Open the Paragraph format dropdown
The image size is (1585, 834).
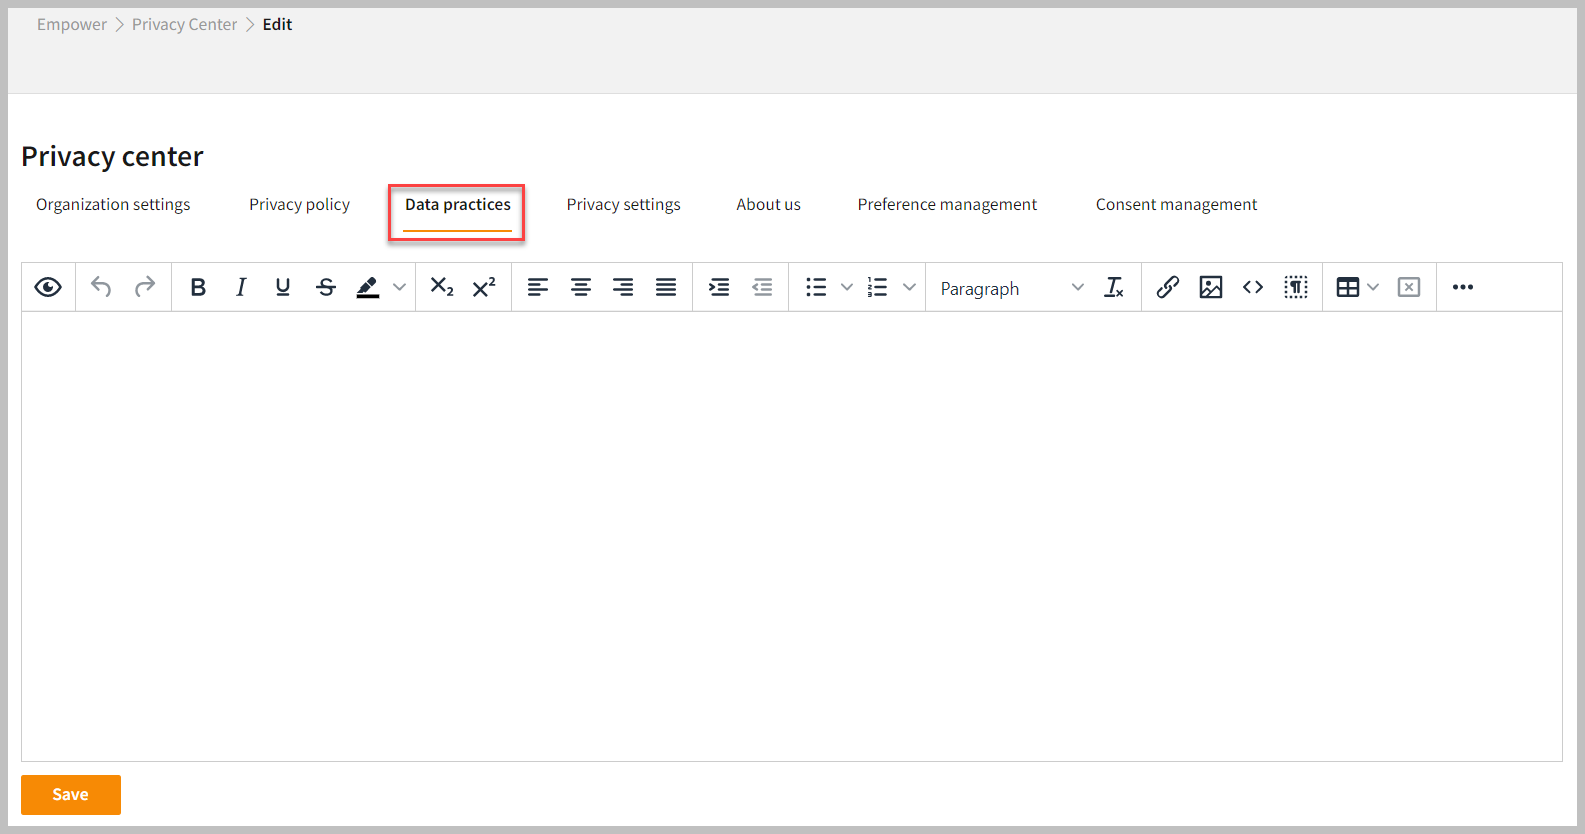pos(1011,288)
